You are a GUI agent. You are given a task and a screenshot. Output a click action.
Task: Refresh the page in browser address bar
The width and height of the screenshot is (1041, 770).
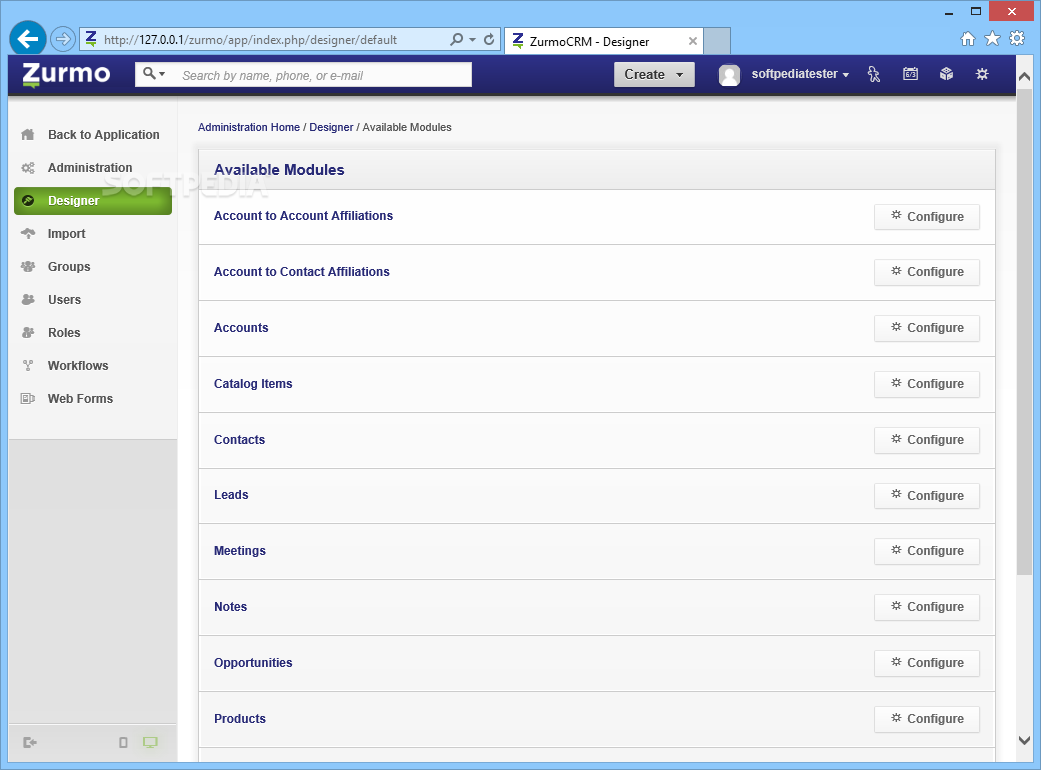[489, 39]
